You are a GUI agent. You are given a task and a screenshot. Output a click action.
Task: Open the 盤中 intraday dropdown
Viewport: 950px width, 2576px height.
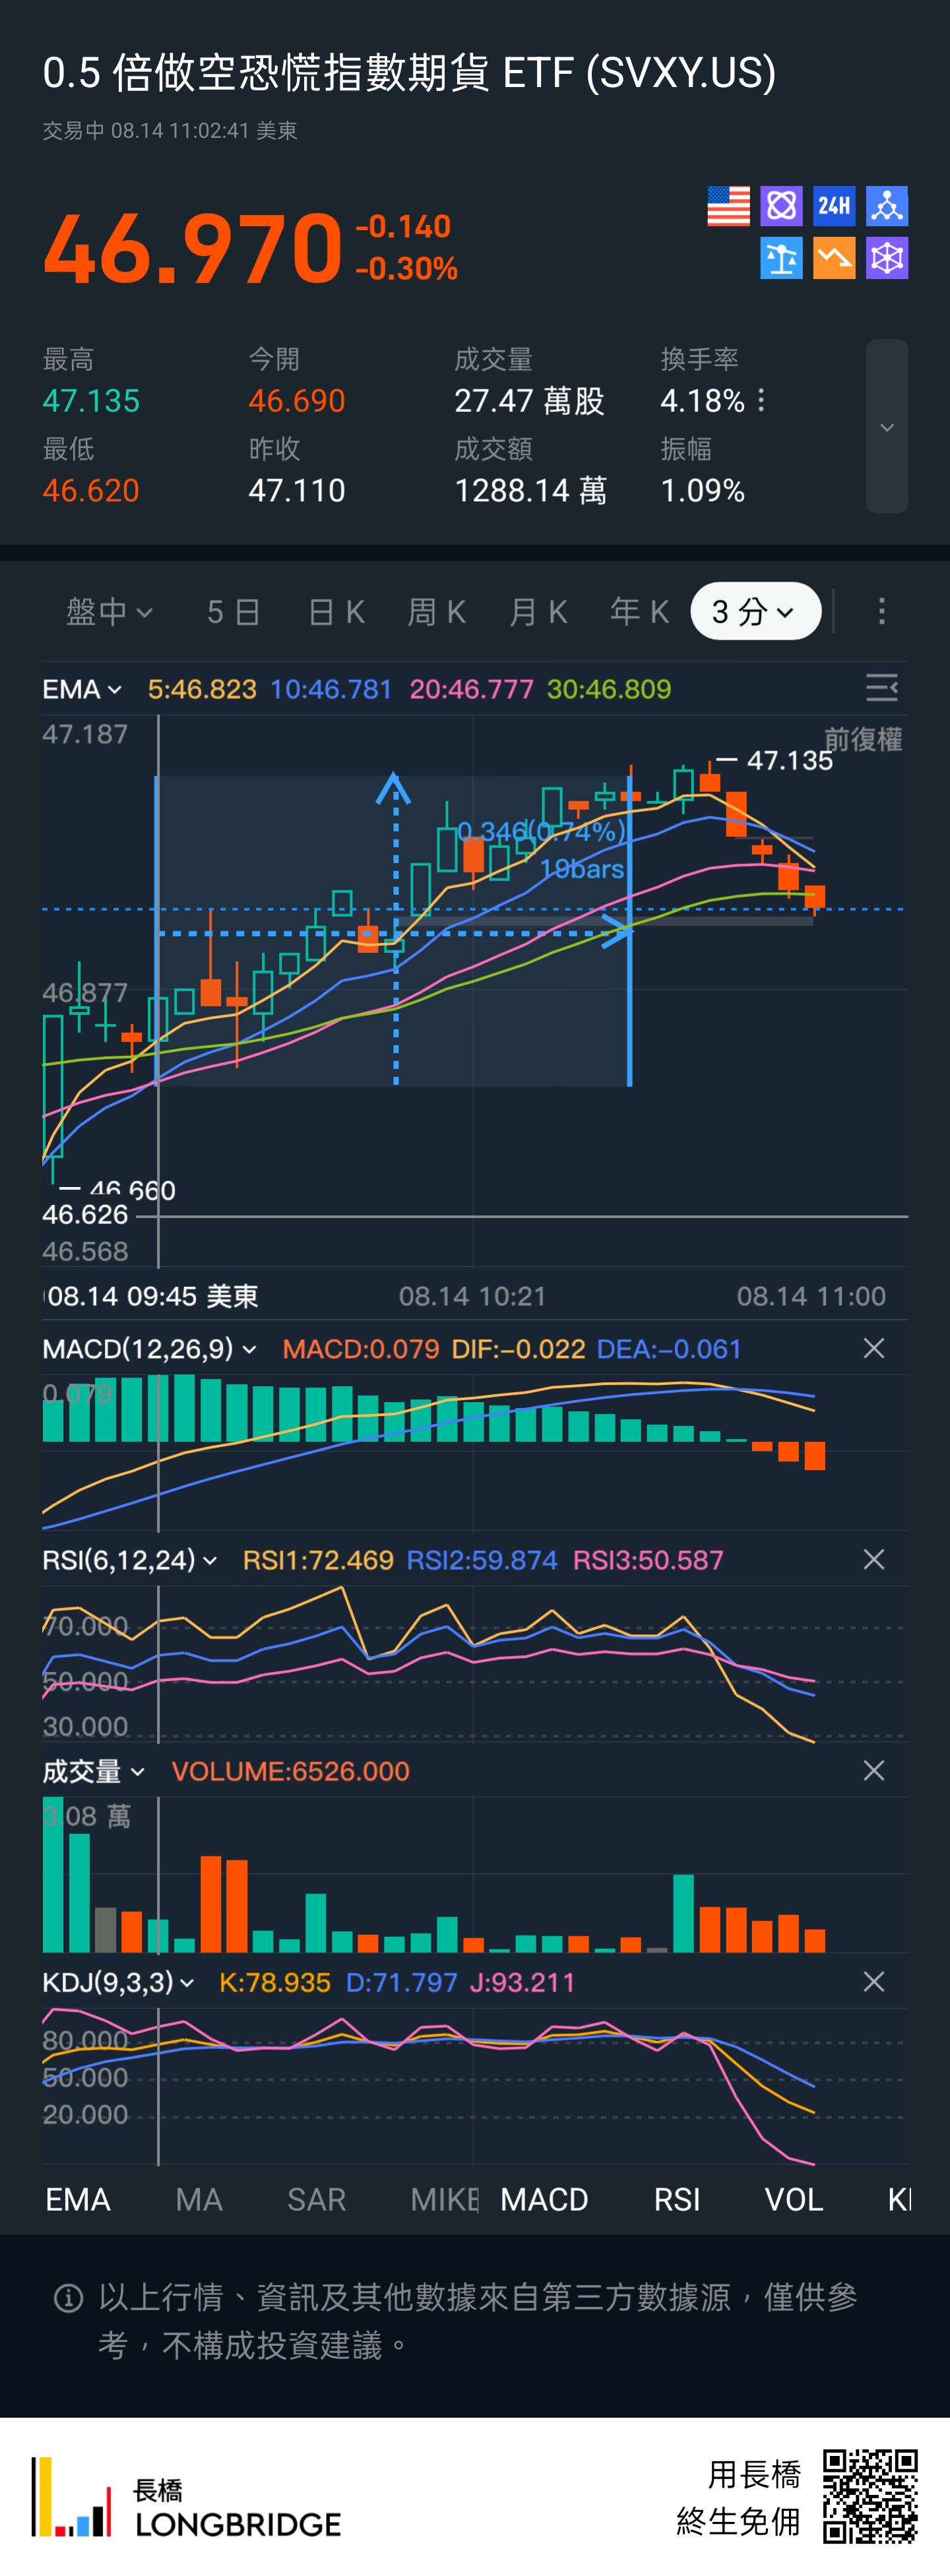[109, 611]
